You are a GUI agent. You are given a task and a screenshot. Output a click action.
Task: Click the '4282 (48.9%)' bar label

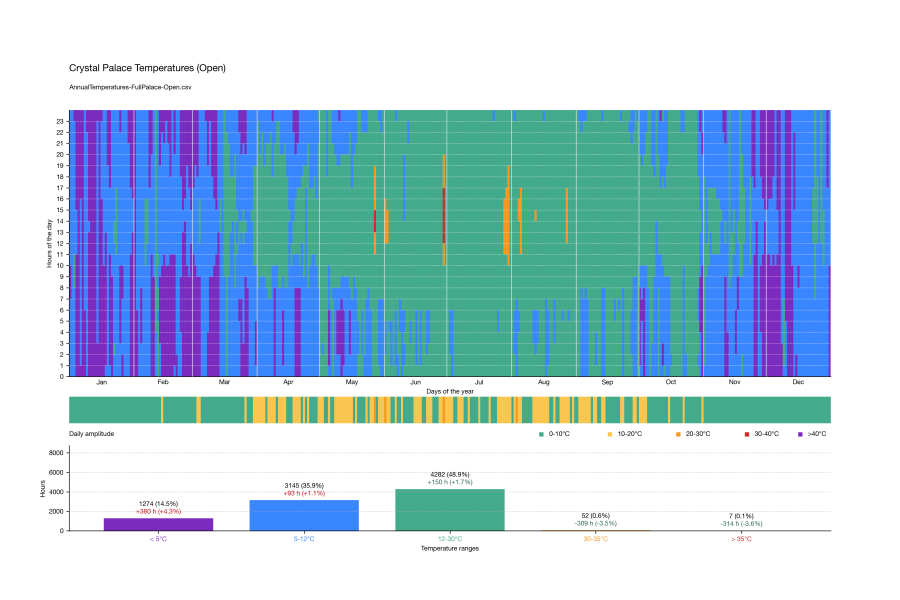450,474
